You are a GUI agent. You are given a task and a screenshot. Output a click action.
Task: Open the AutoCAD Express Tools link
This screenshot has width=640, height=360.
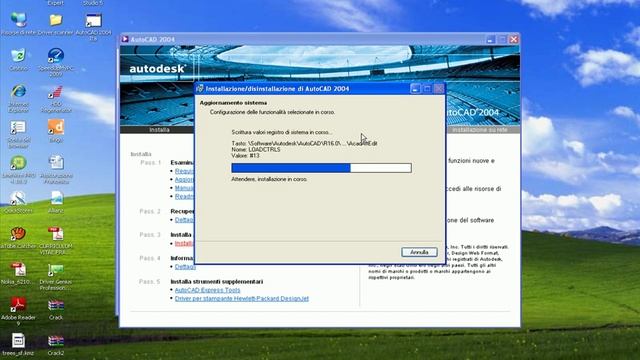(x=207, y=290)
